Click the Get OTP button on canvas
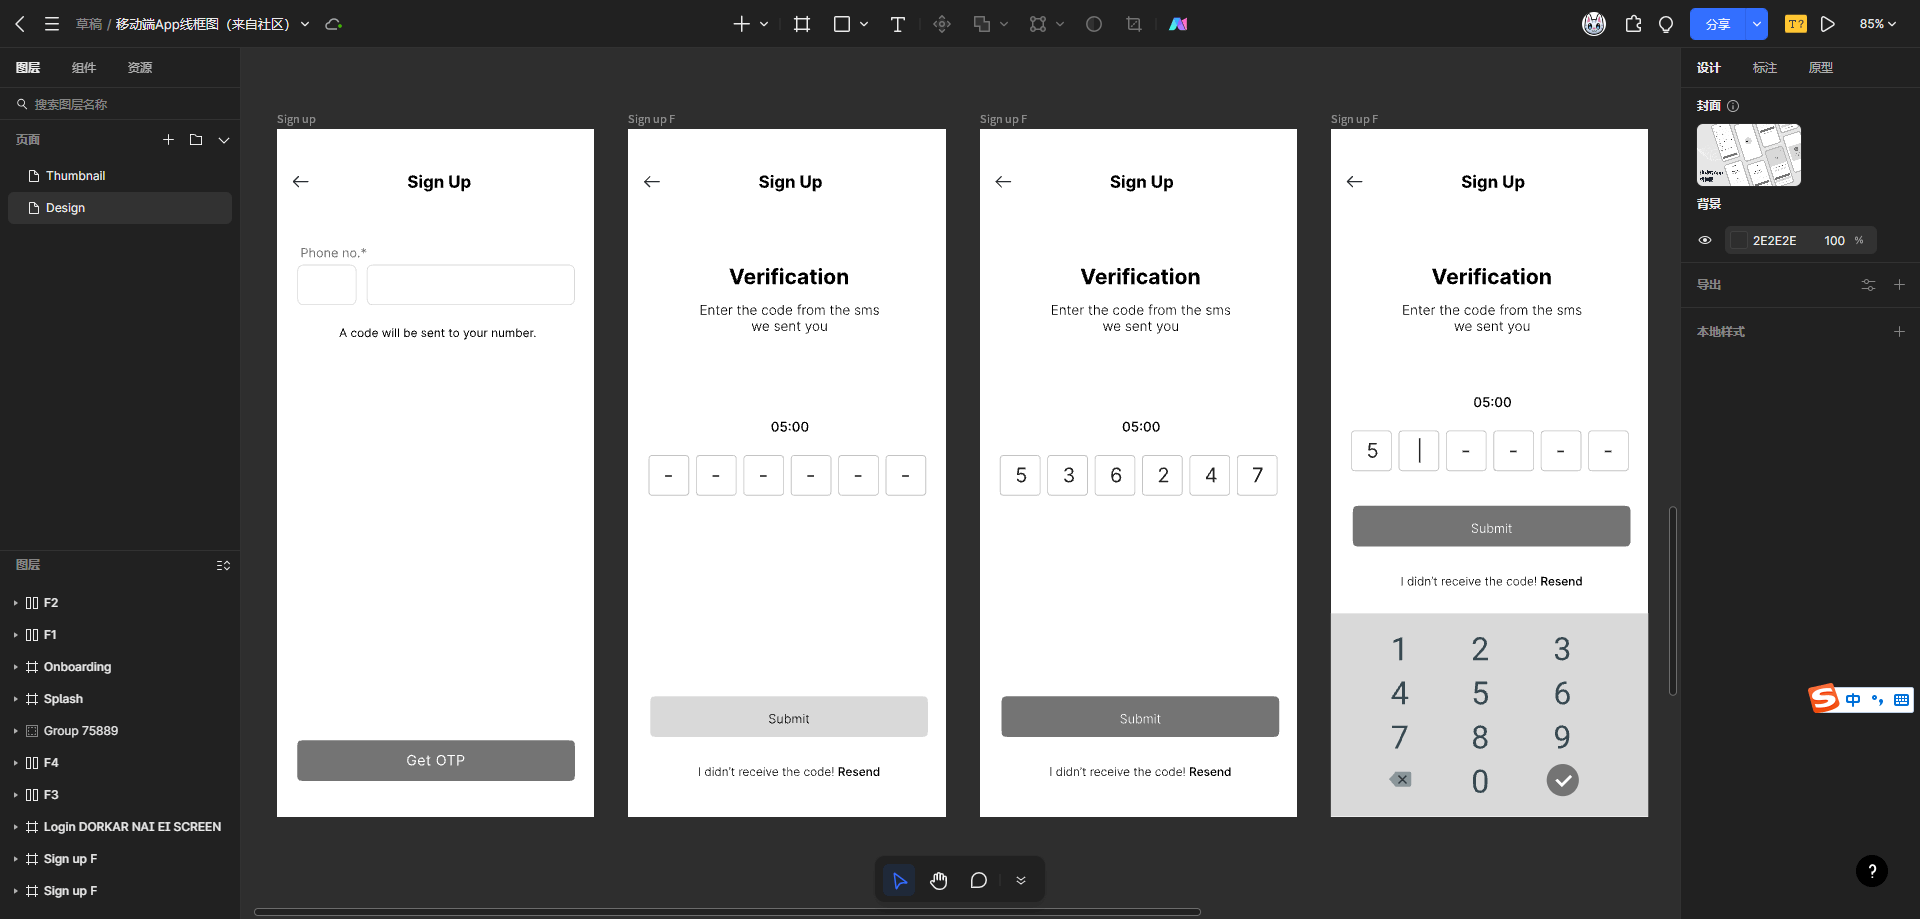Screen dimensions: 1920x919 point(435,760)
